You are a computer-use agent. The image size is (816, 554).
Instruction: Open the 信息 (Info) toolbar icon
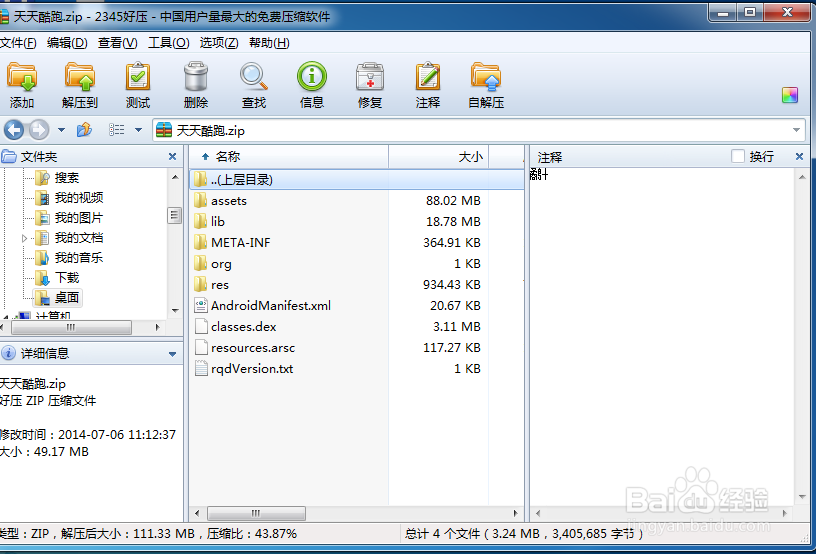312,85
